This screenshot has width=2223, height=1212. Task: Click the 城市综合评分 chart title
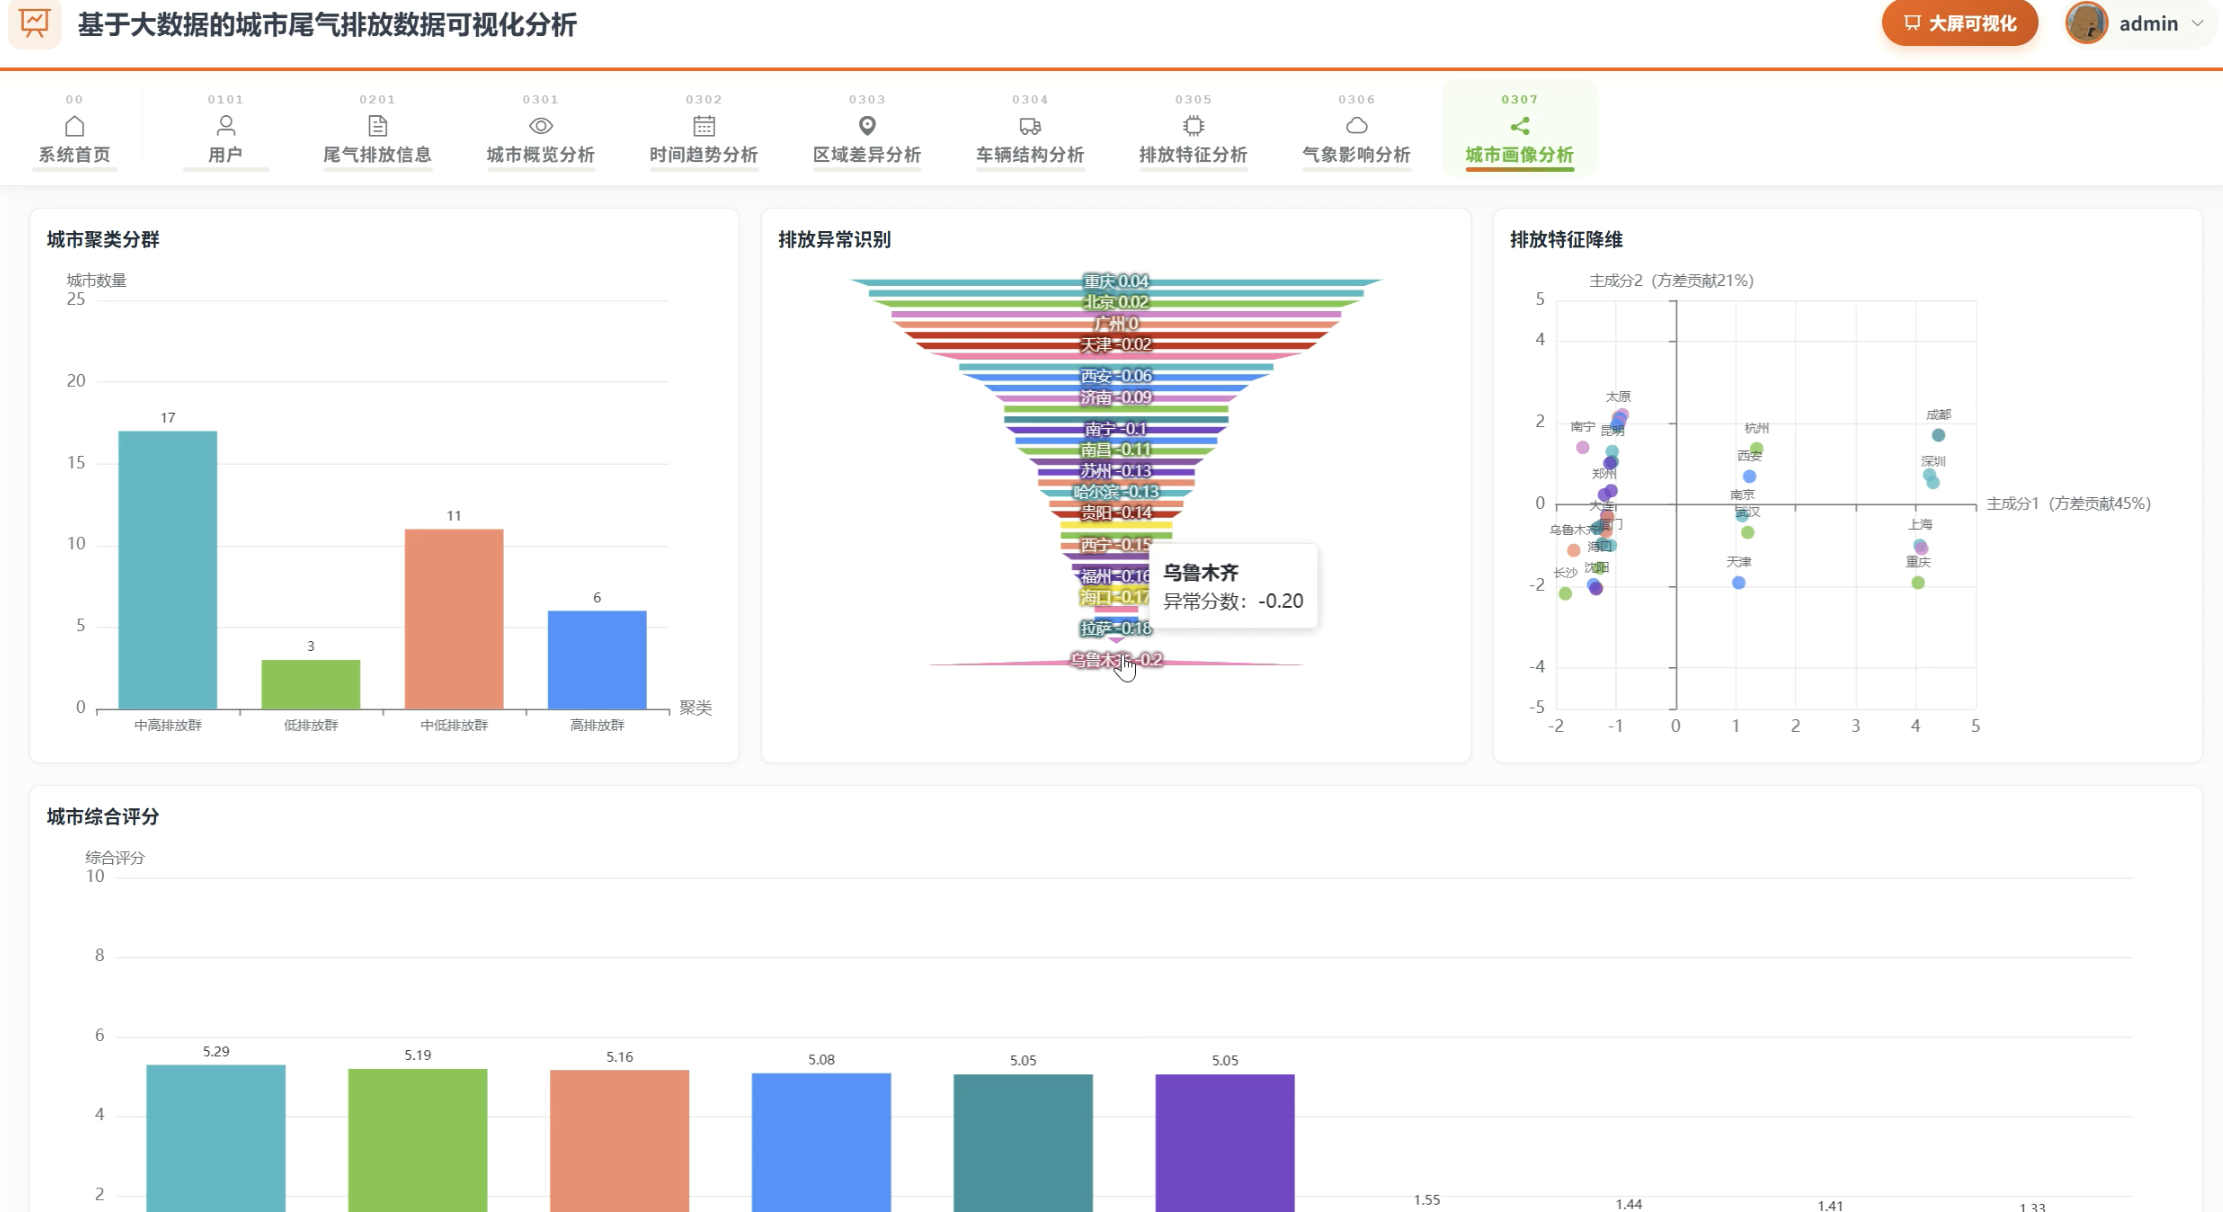pos(103,817)
